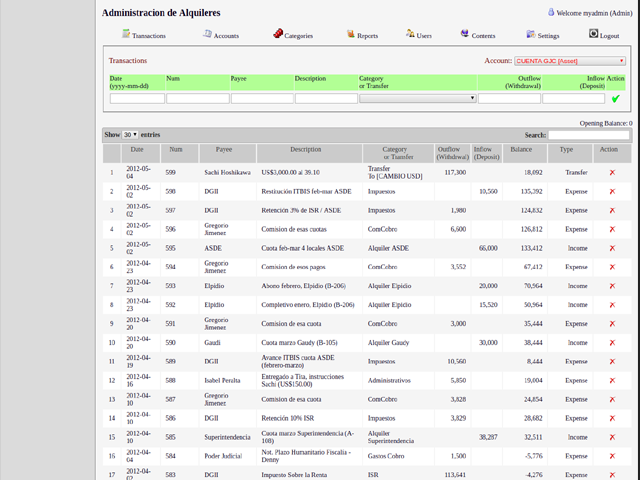Delete transaction 597 Retención 3% ISR

point(612,210)
